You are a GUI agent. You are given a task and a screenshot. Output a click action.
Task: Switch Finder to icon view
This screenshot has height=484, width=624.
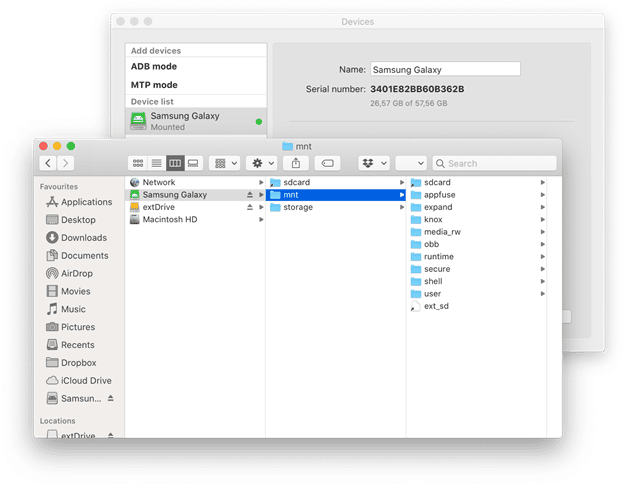click(x=138, y=163)
